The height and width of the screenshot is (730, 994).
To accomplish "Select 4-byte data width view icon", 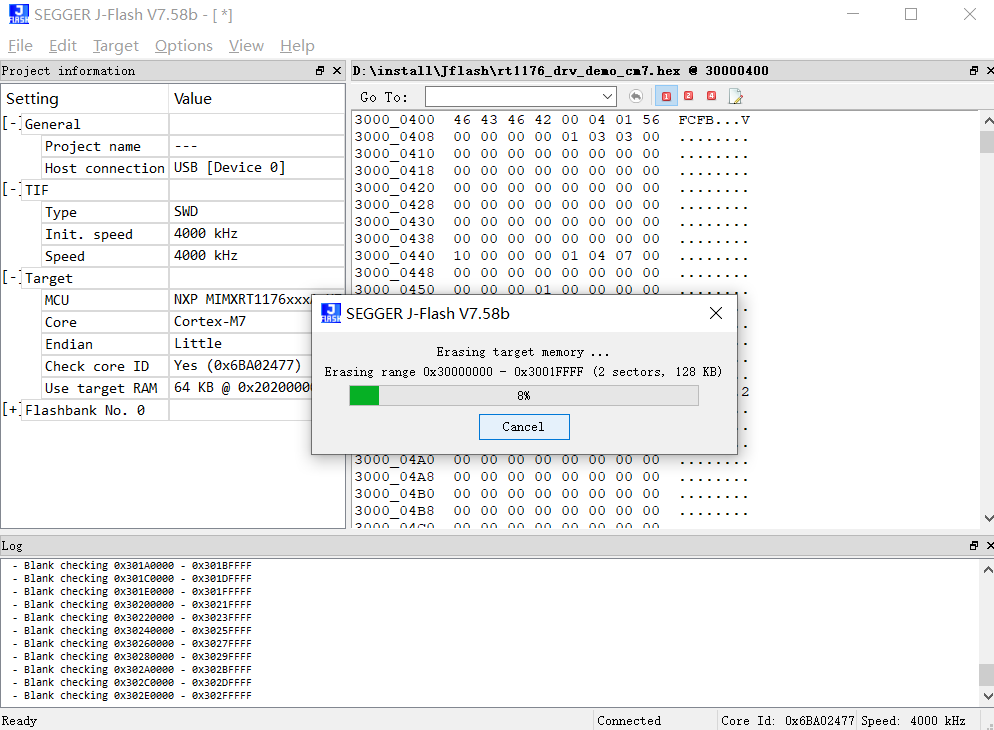I will 712,97.
